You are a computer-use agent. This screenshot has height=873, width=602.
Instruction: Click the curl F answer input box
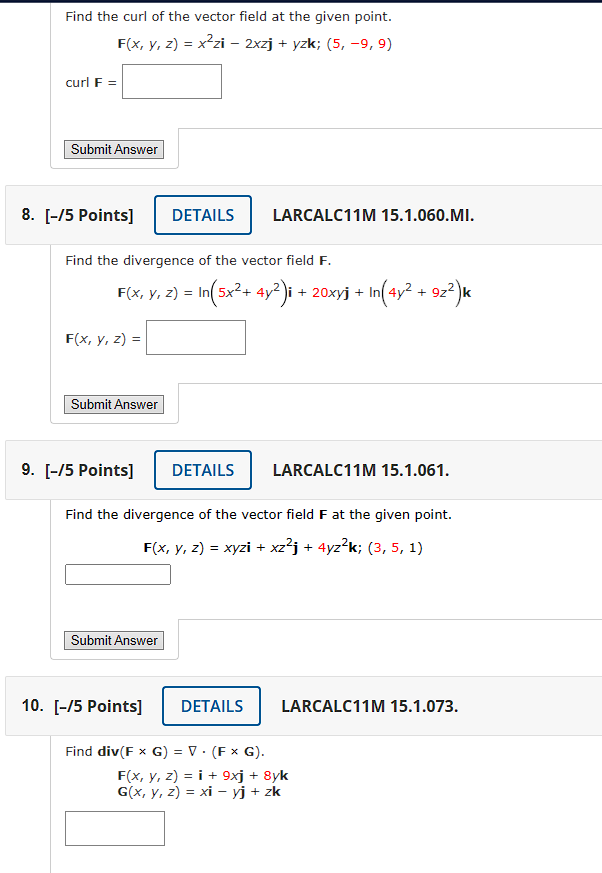click(171, 81)
